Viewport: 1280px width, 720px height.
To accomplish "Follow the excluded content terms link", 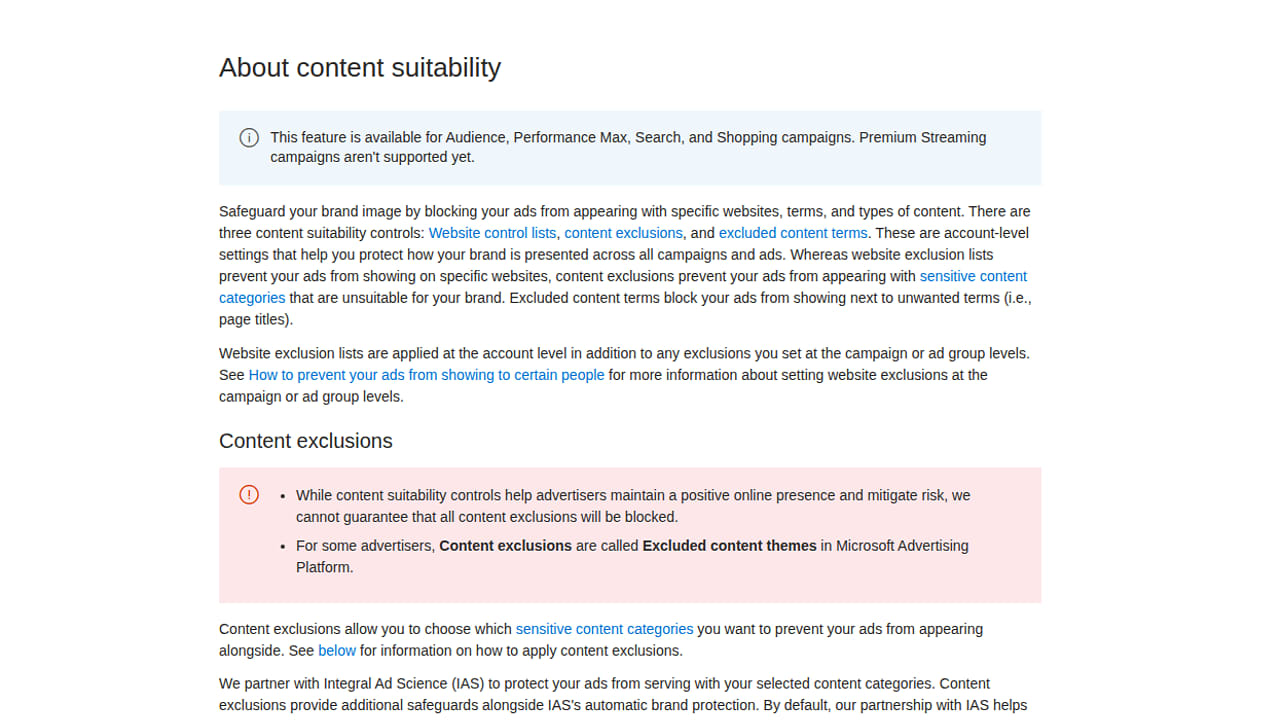I will point(793,233).
